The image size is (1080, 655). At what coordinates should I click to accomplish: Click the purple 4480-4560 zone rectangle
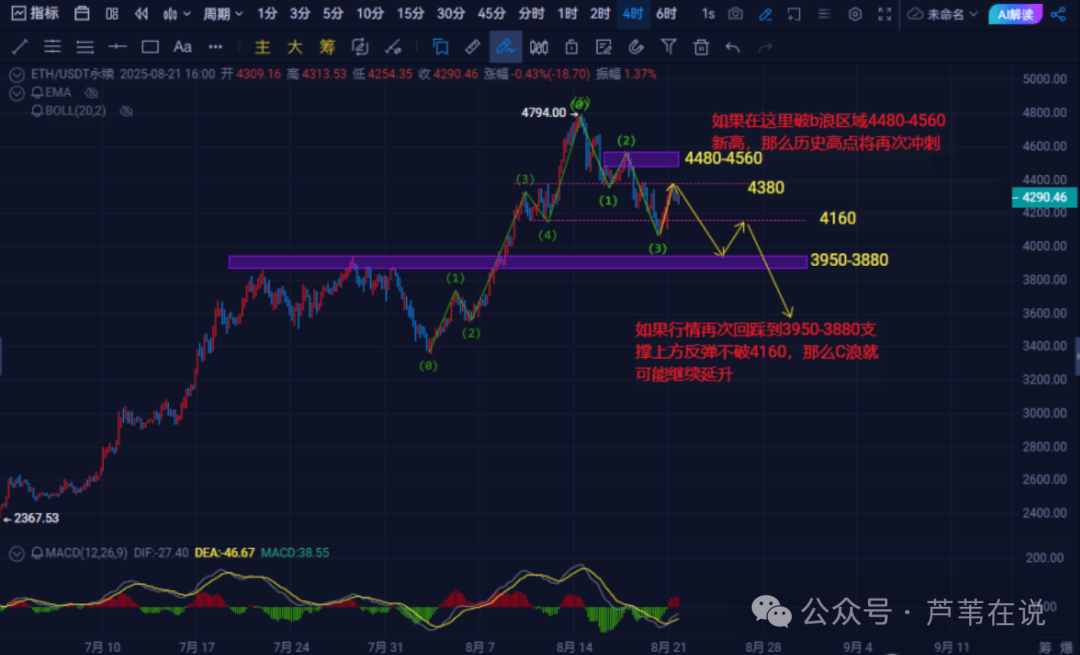tap(641, 159)
